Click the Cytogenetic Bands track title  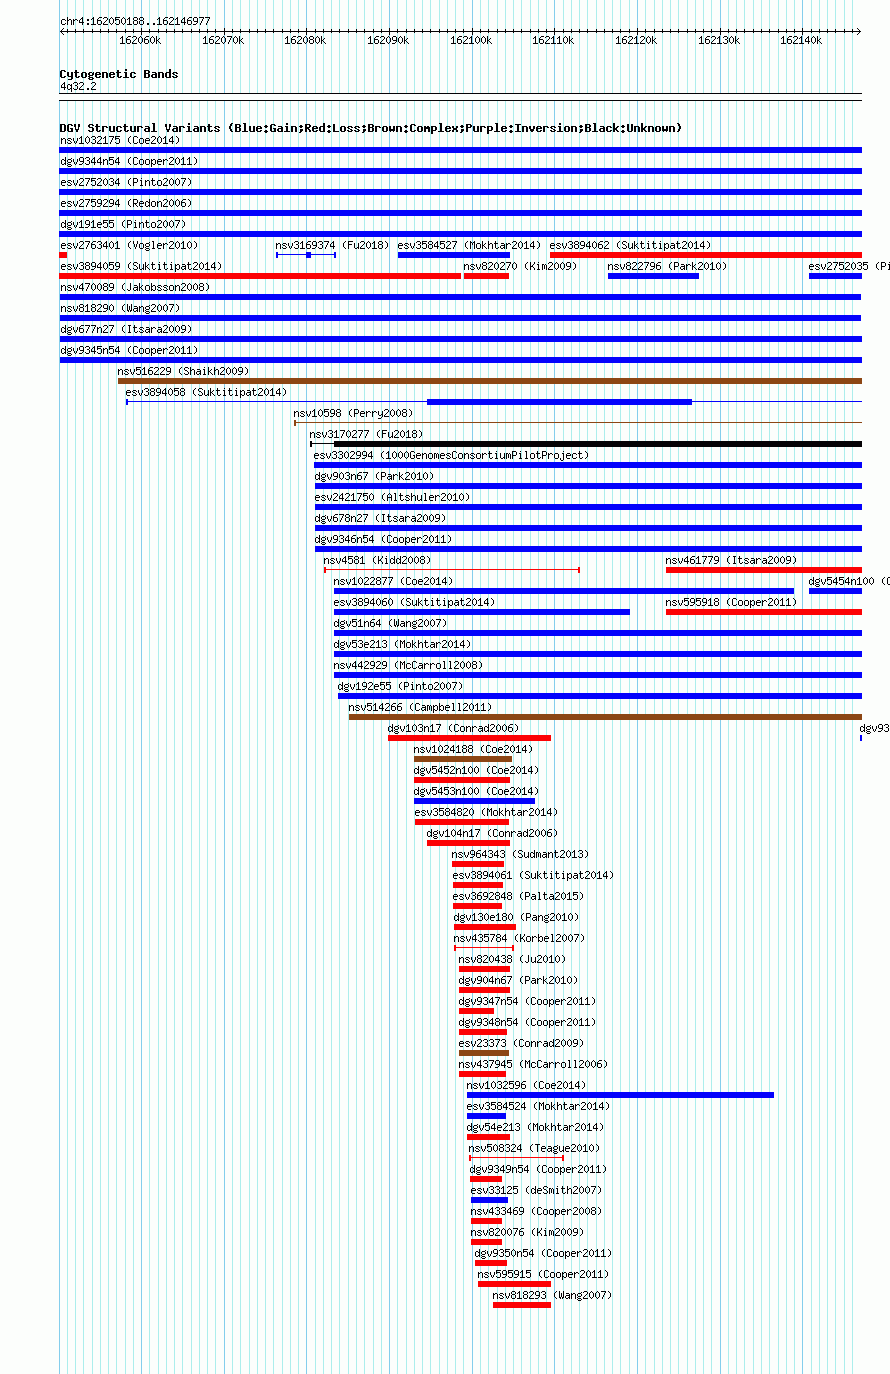coord(119,74)
